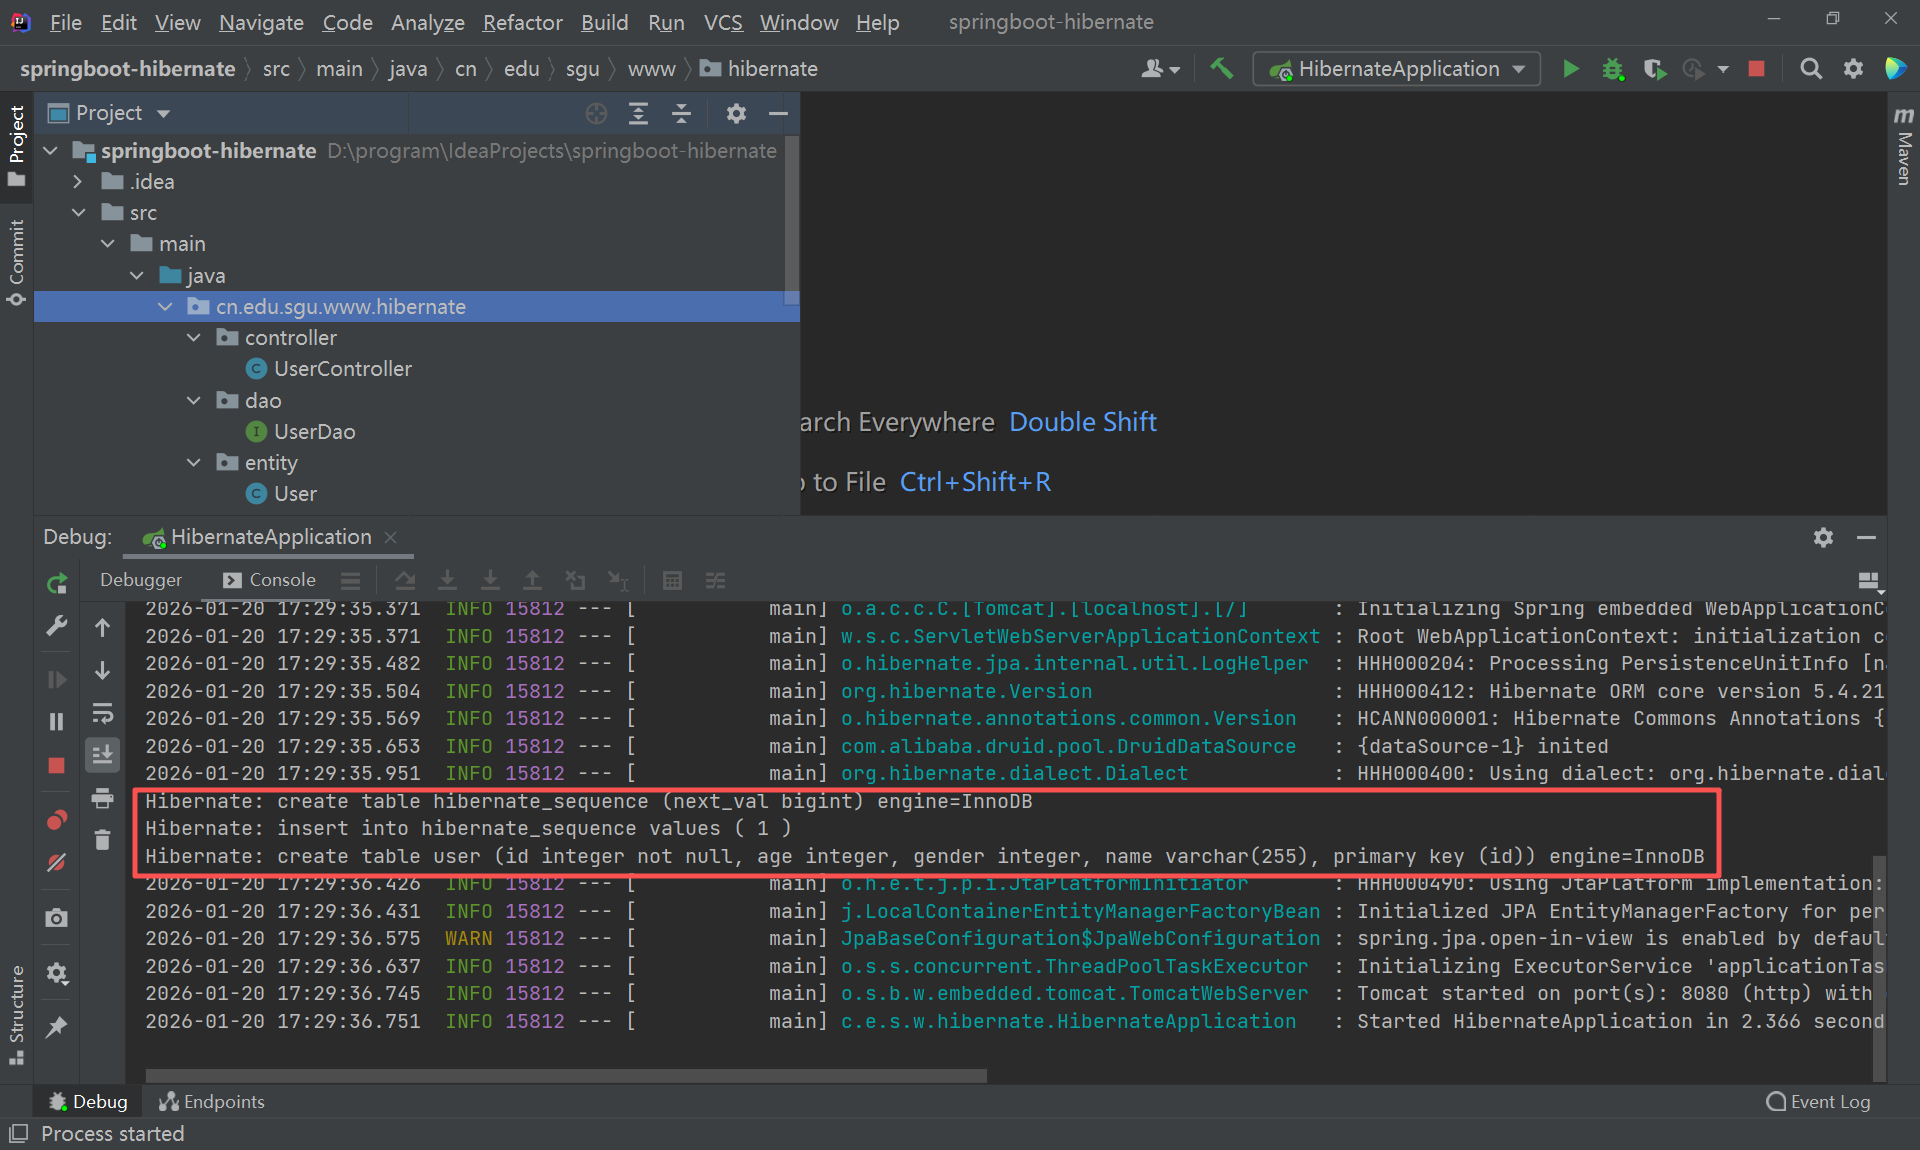Open the Refactor menu
This screenshot has height=1150, width=1920.
(x=522, y=22)
